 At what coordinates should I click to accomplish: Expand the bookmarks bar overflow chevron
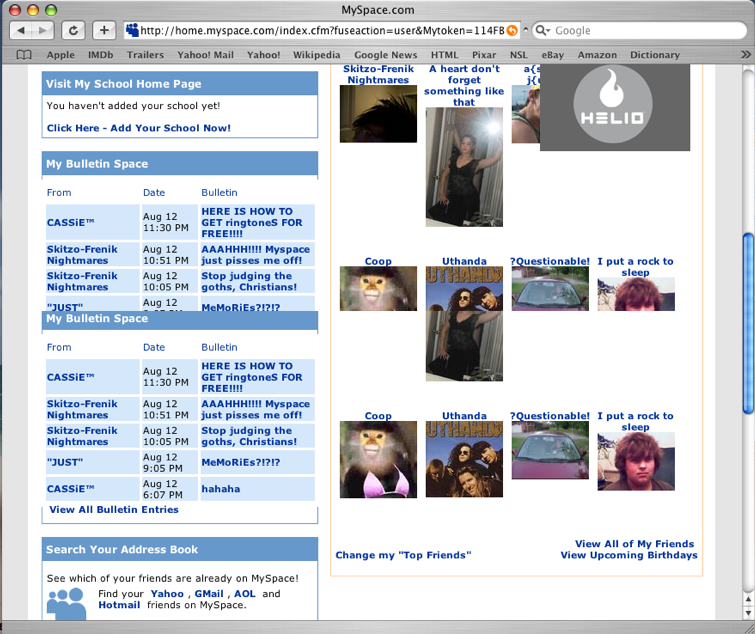745,55
